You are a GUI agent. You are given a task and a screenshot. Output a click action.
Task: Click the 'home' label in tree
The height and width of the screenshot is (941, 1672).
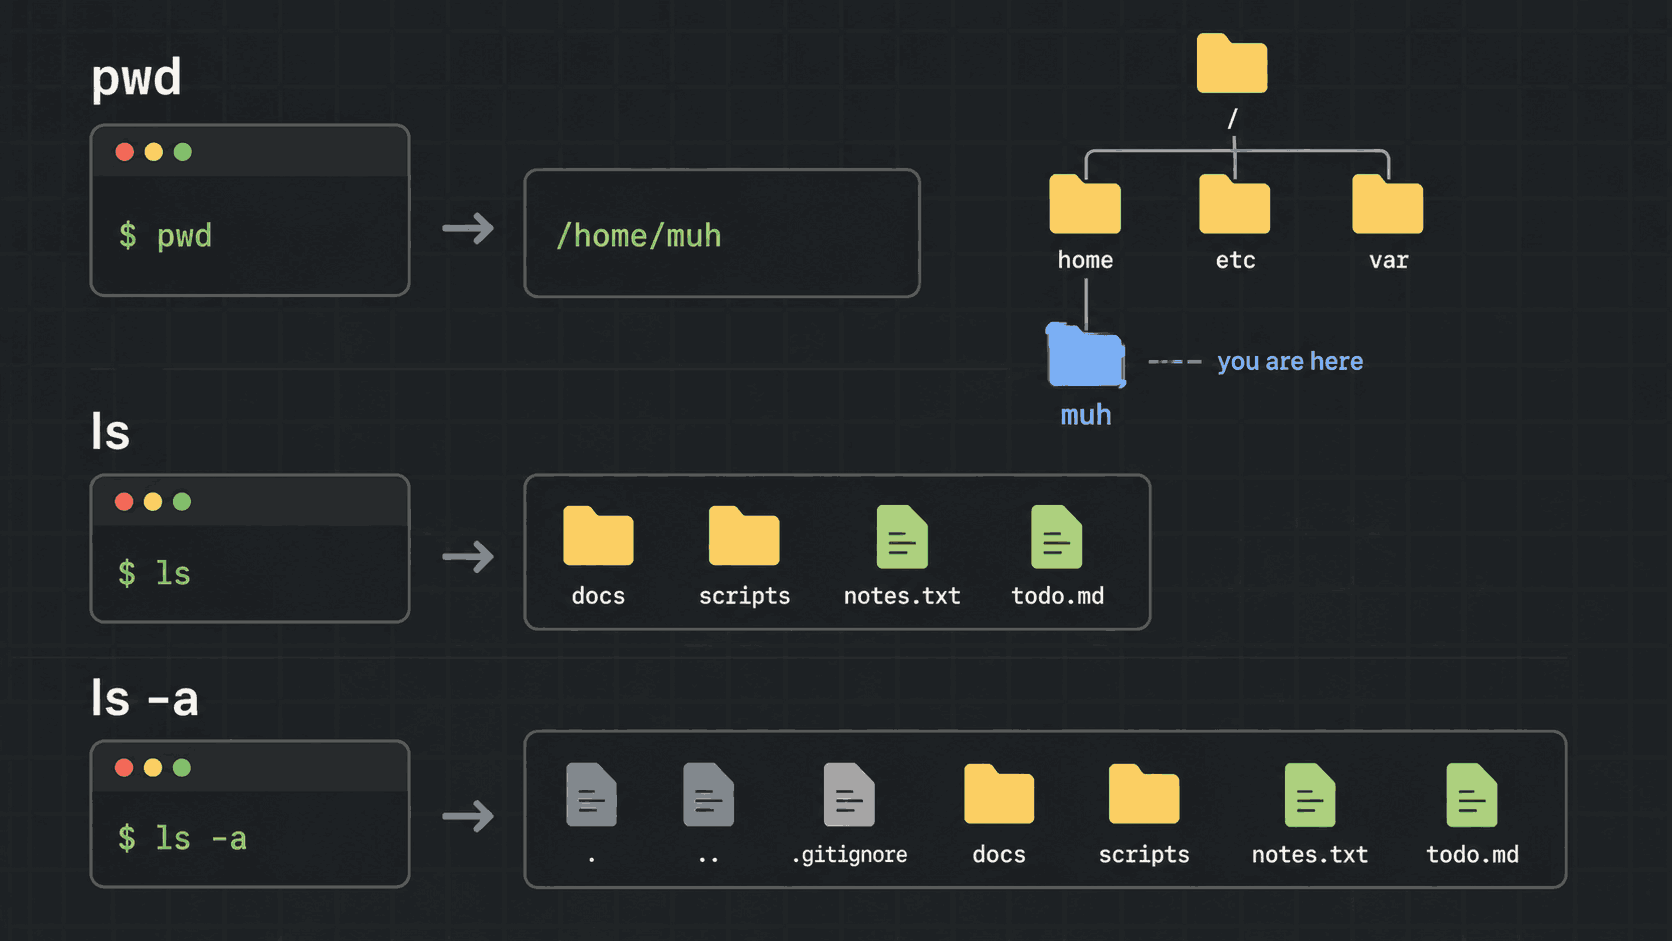(1085, 260)
